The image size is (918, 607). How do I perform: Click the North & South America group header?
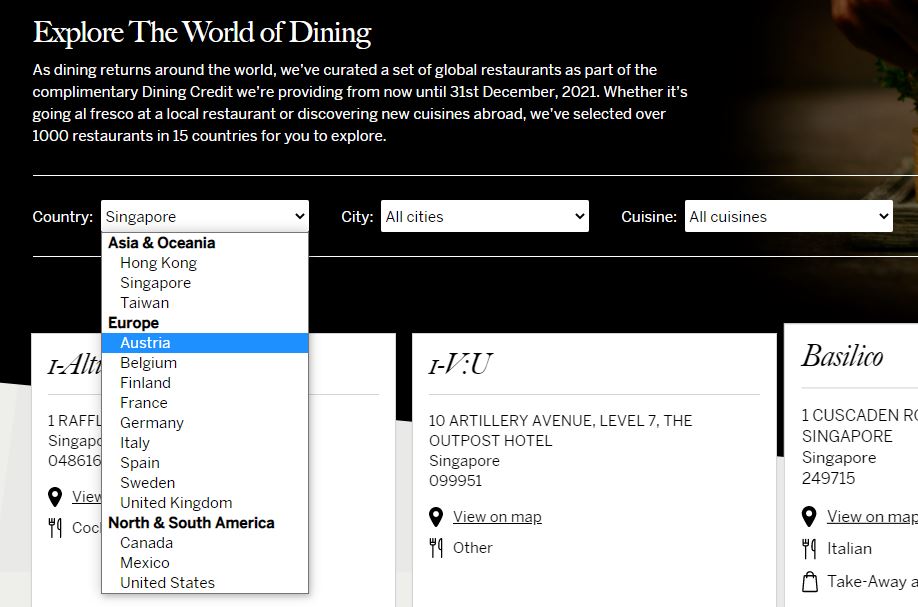tap(191, 523)
